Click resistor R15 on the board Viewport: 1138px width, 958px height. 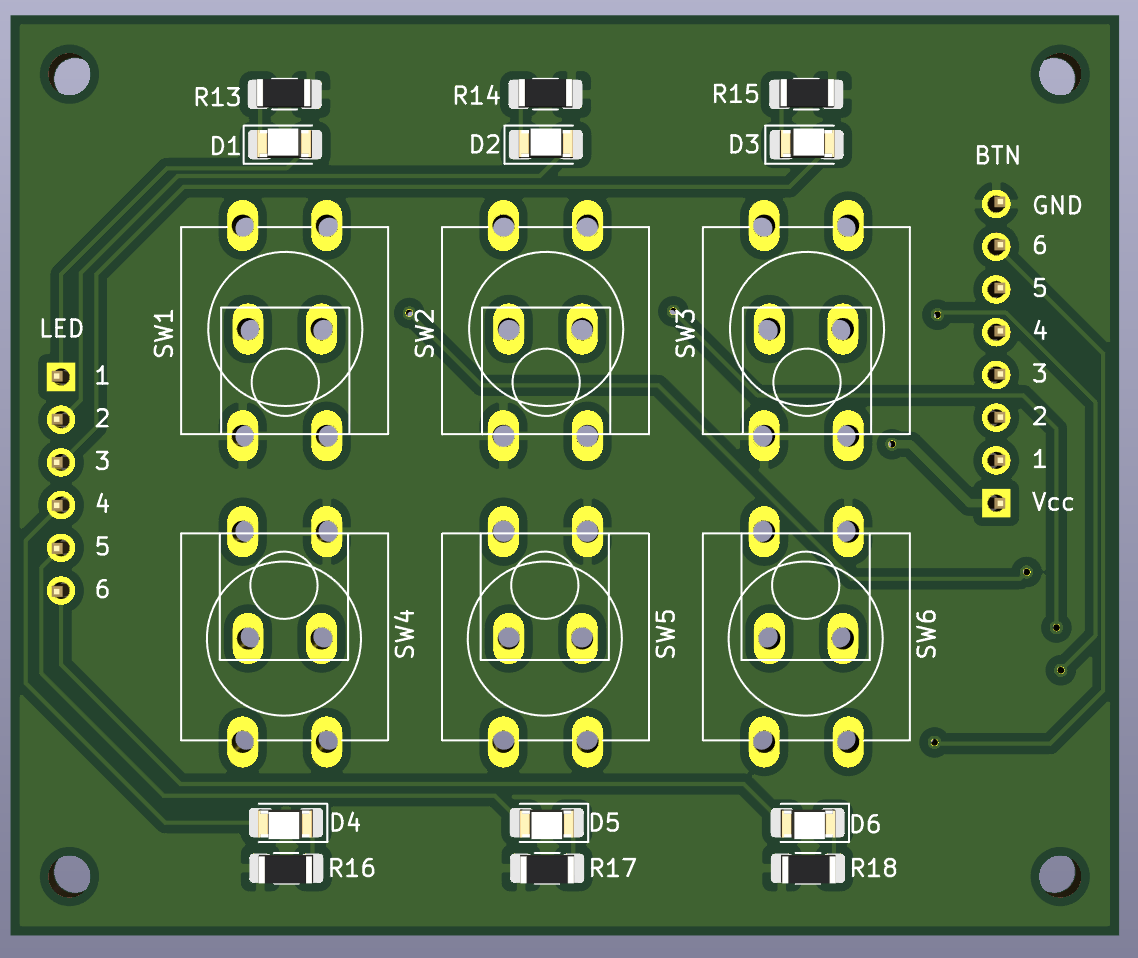coord(806,94)
